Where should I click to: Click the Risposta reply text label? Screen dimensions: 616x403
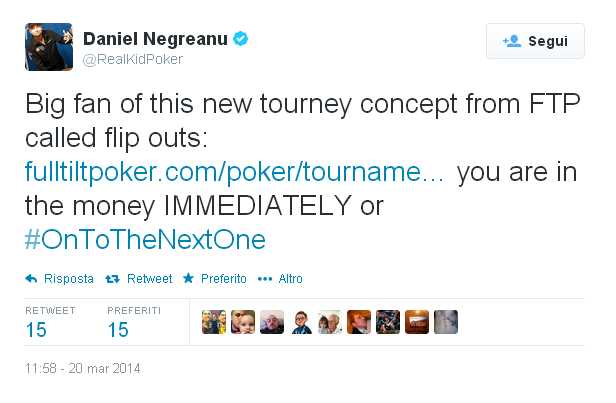pos(69,279)
